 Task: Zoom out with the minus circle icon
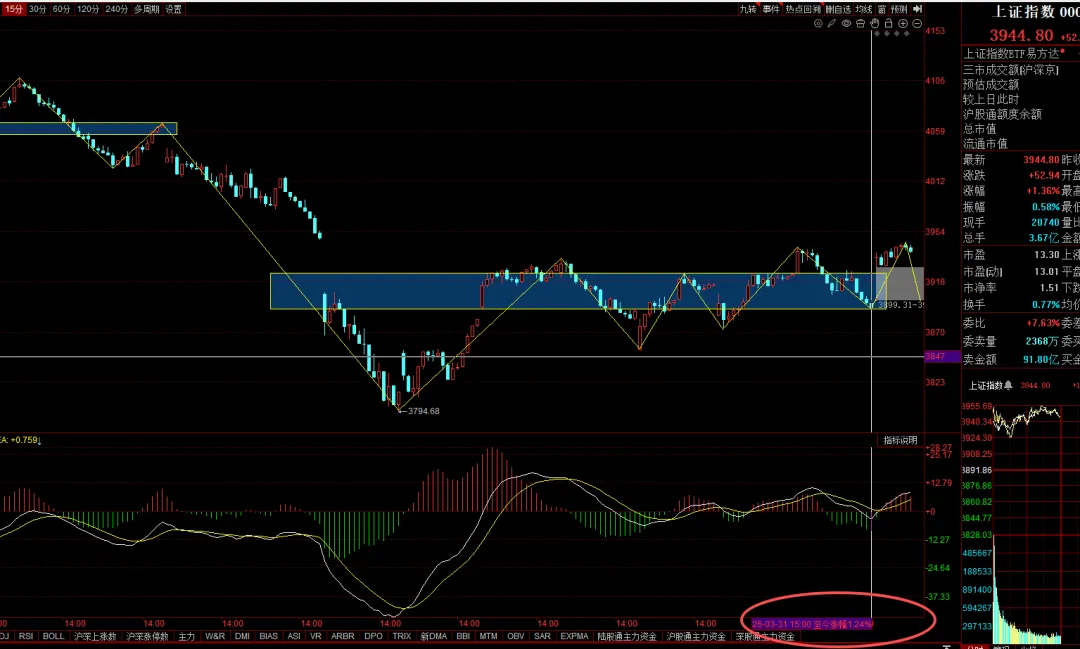click(x=917, y=23)
